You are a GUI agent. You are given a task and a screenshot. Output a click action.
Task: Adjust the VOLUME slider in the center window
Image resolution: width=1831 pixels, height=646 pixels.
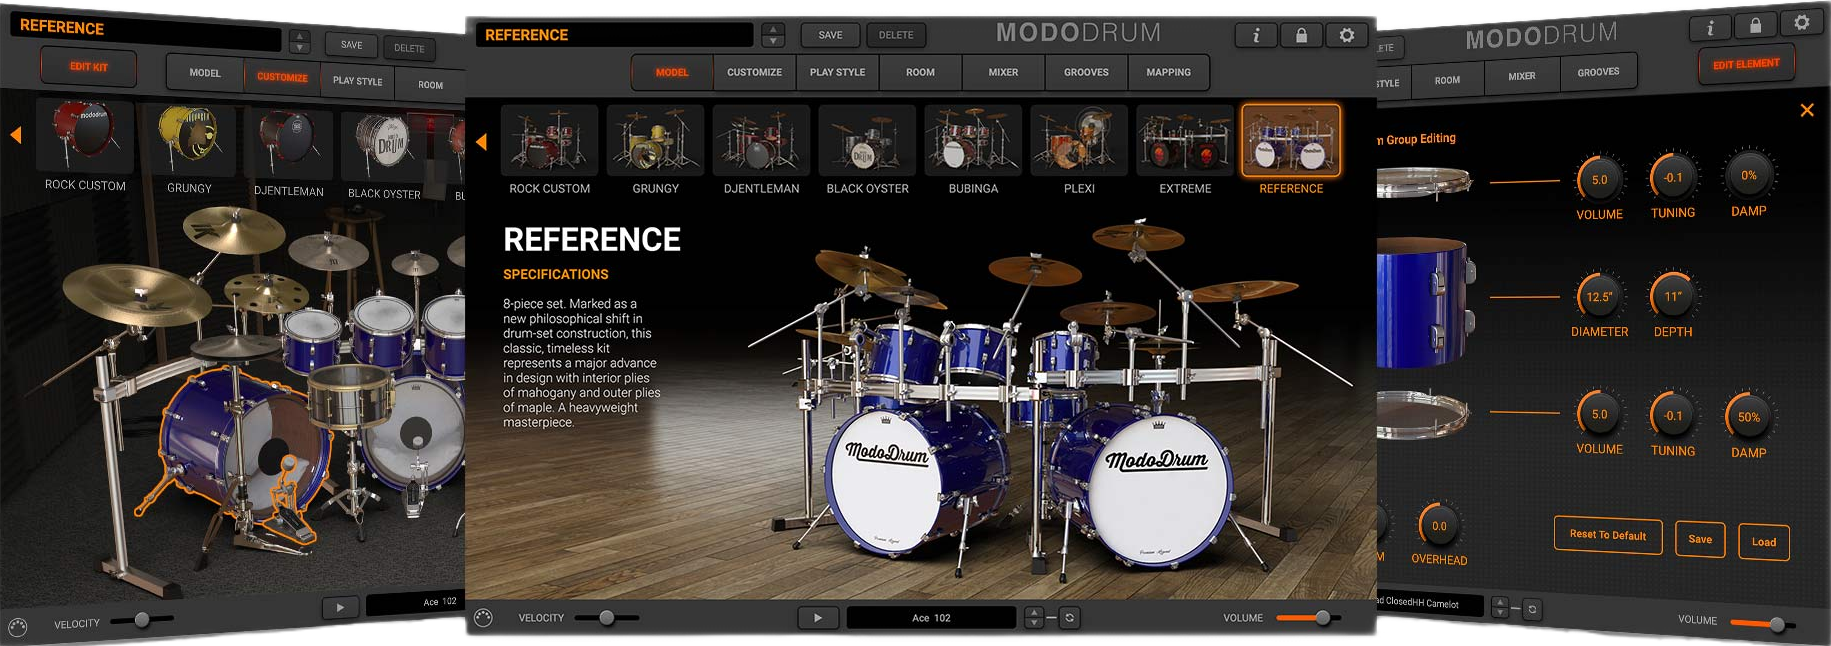[x=1310, y=618]
